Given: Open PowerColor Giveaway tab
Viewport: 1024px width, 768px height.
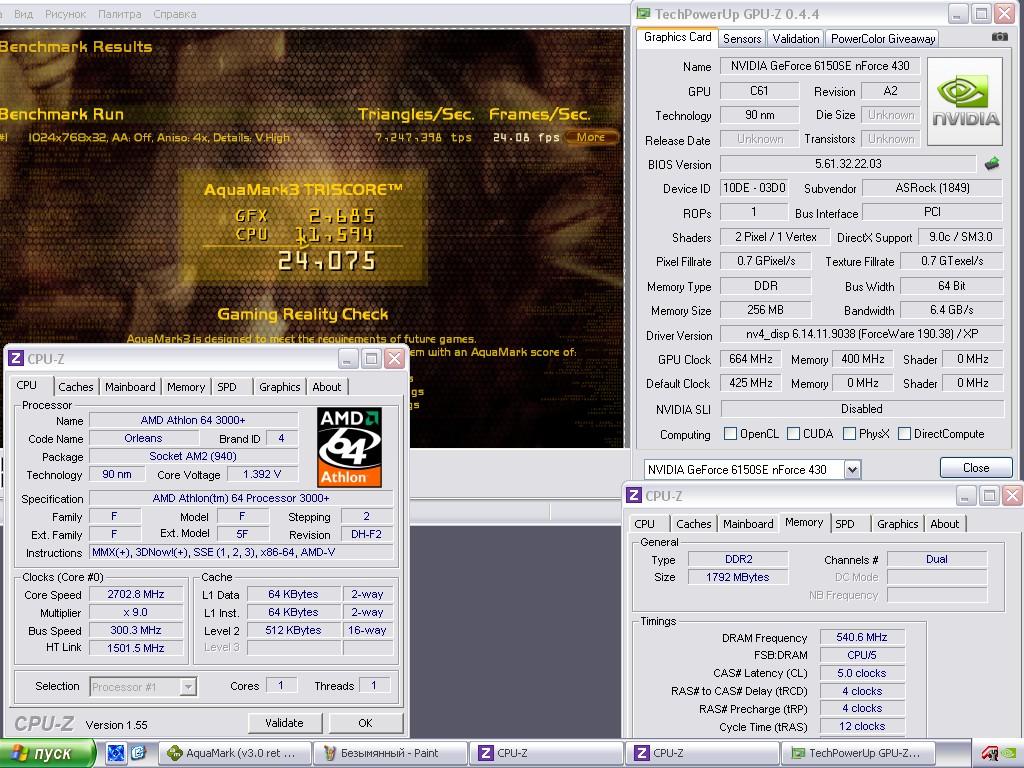Looking at the screenshot, I should click(x=883, y=39).
